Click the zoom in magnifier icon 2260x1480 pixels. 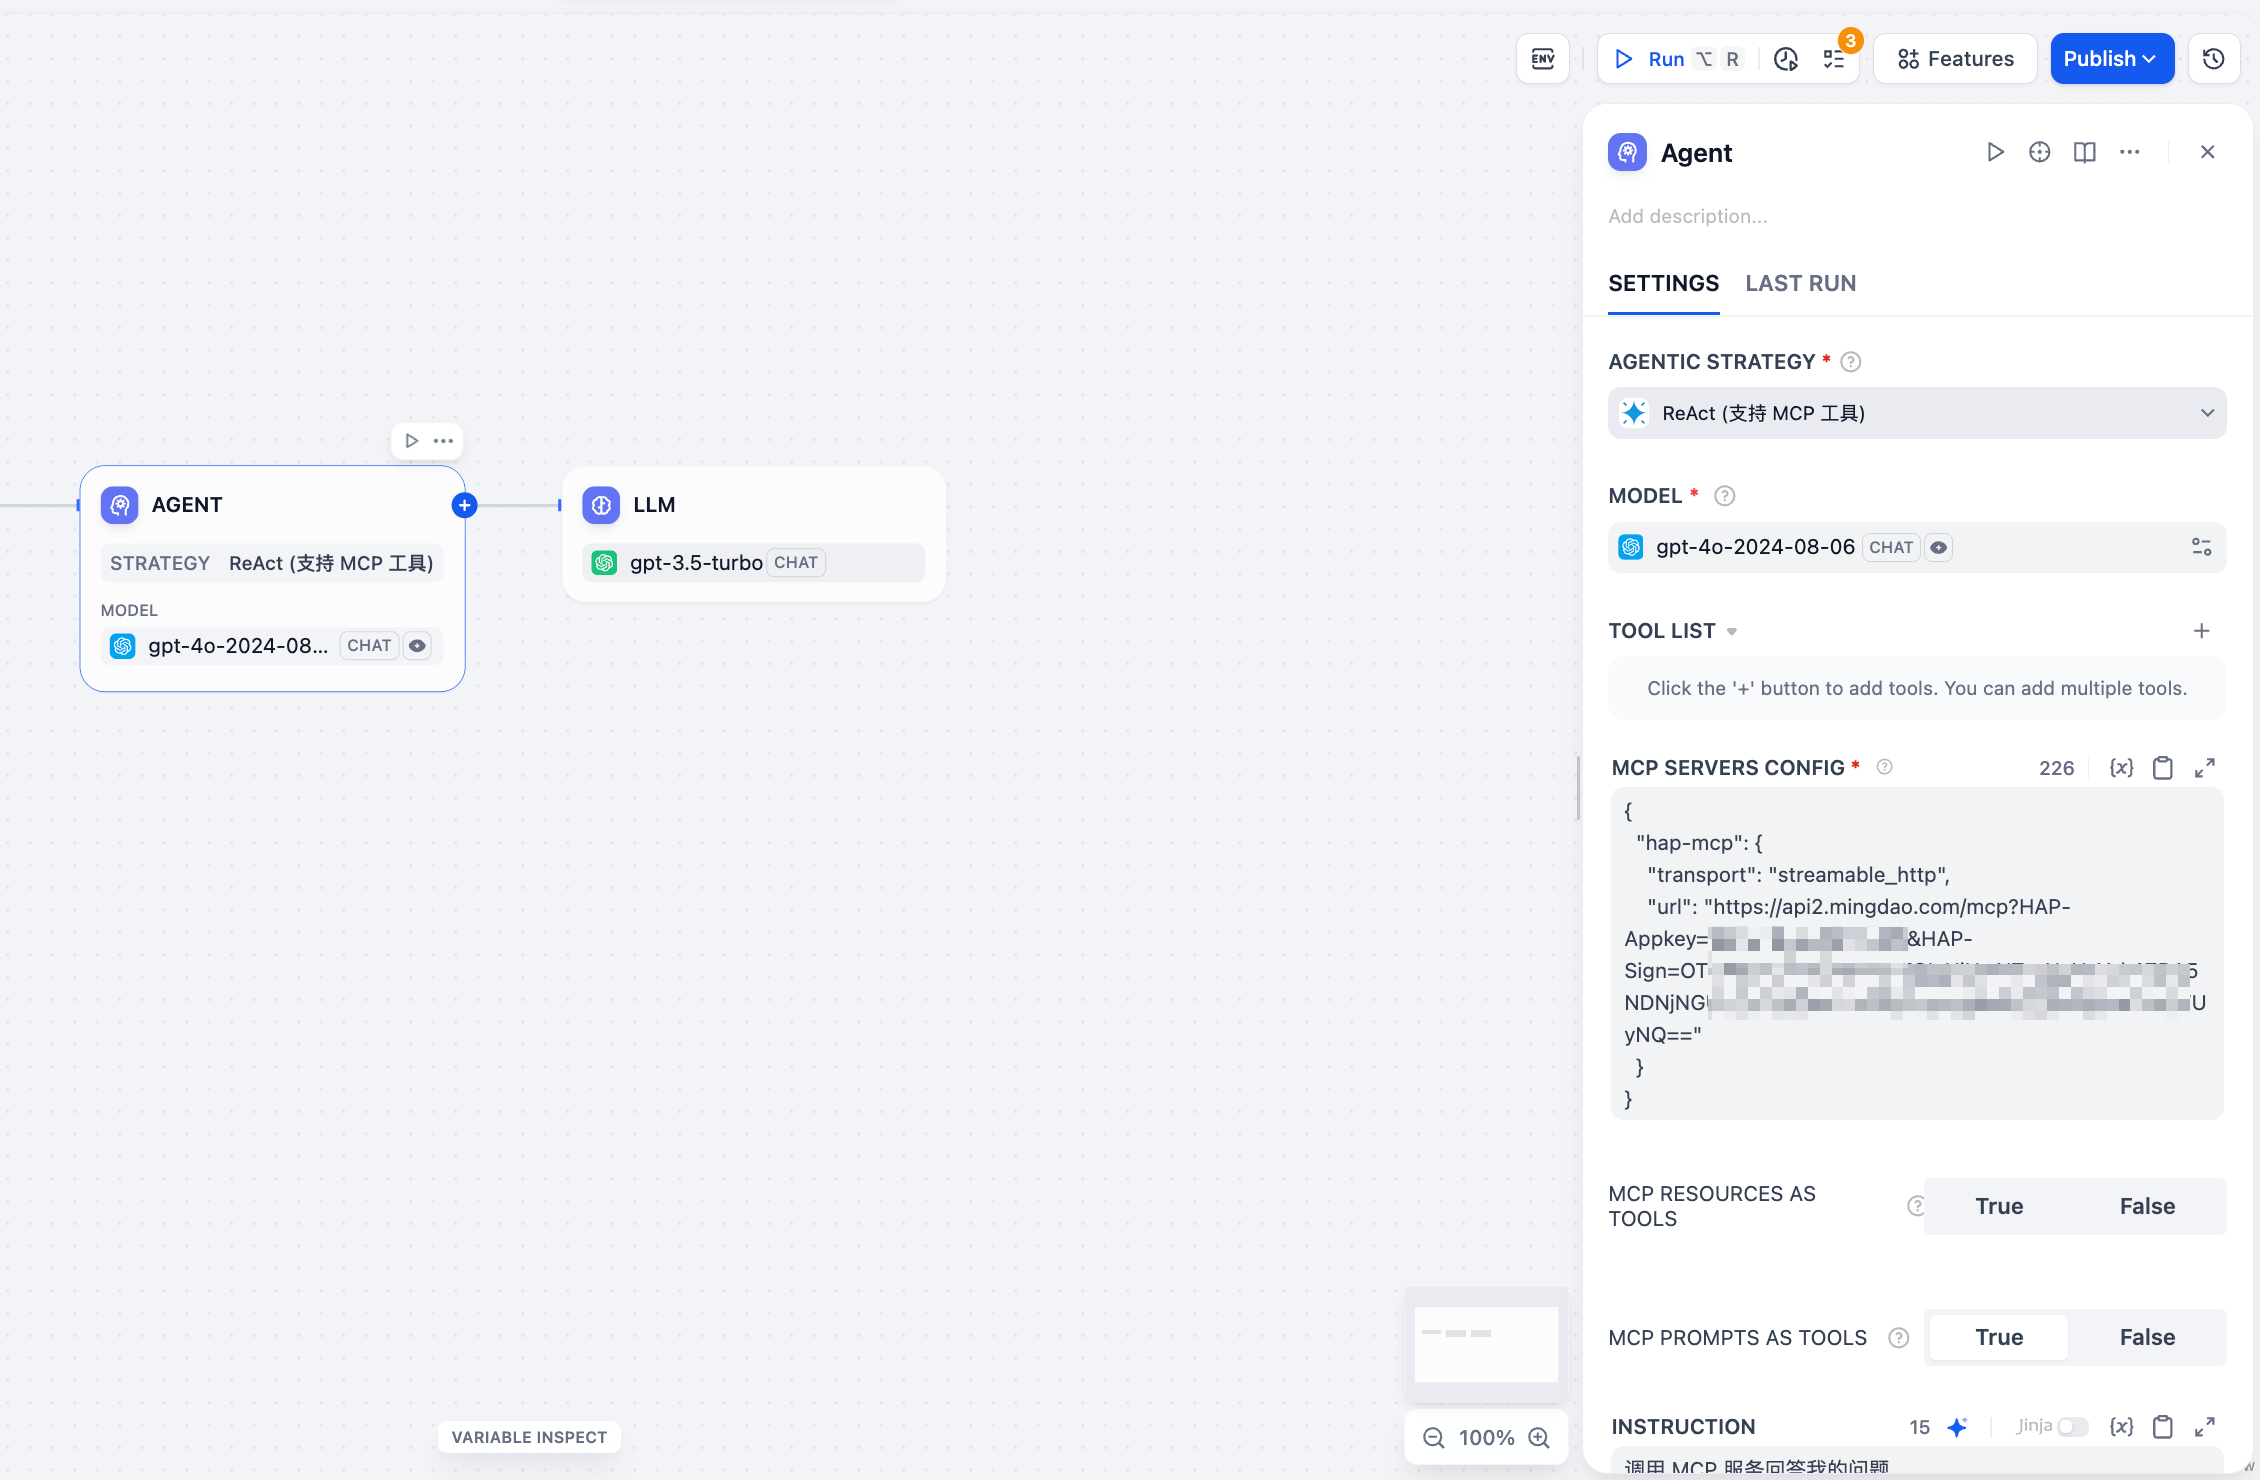pos(1539,1438)
